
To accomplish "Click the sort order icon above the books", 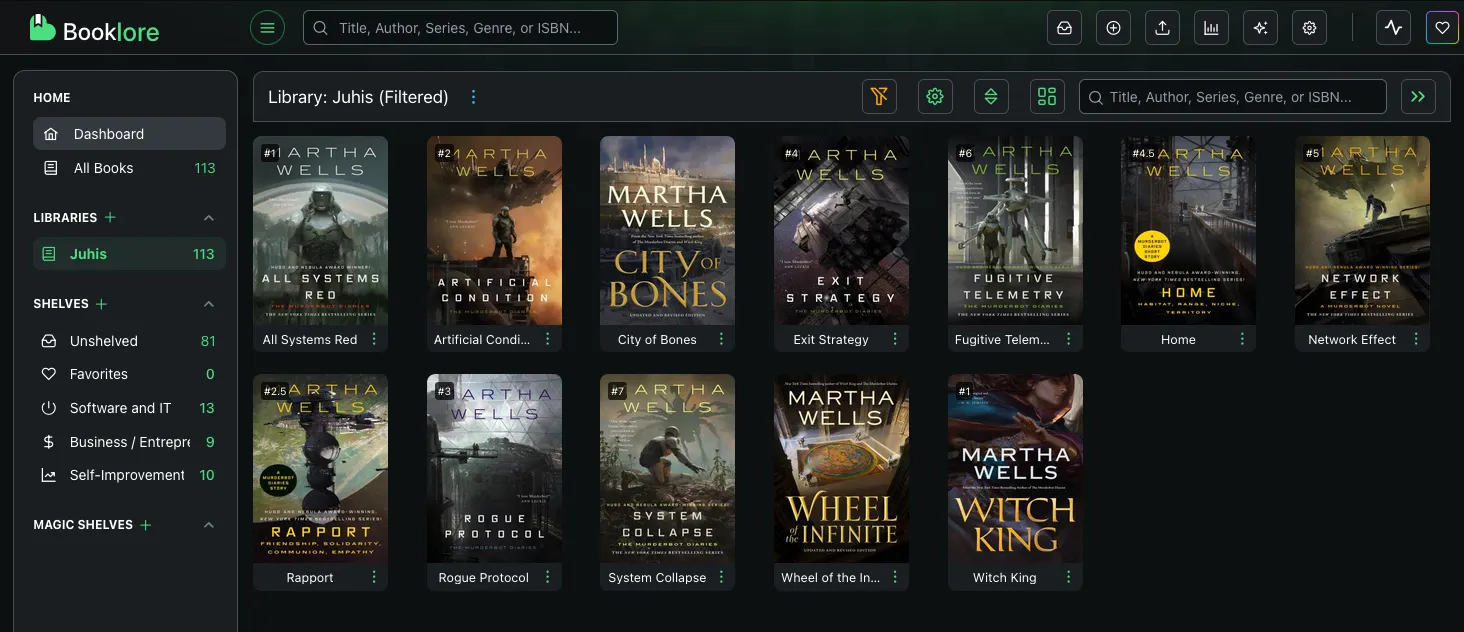I will 991,96.
